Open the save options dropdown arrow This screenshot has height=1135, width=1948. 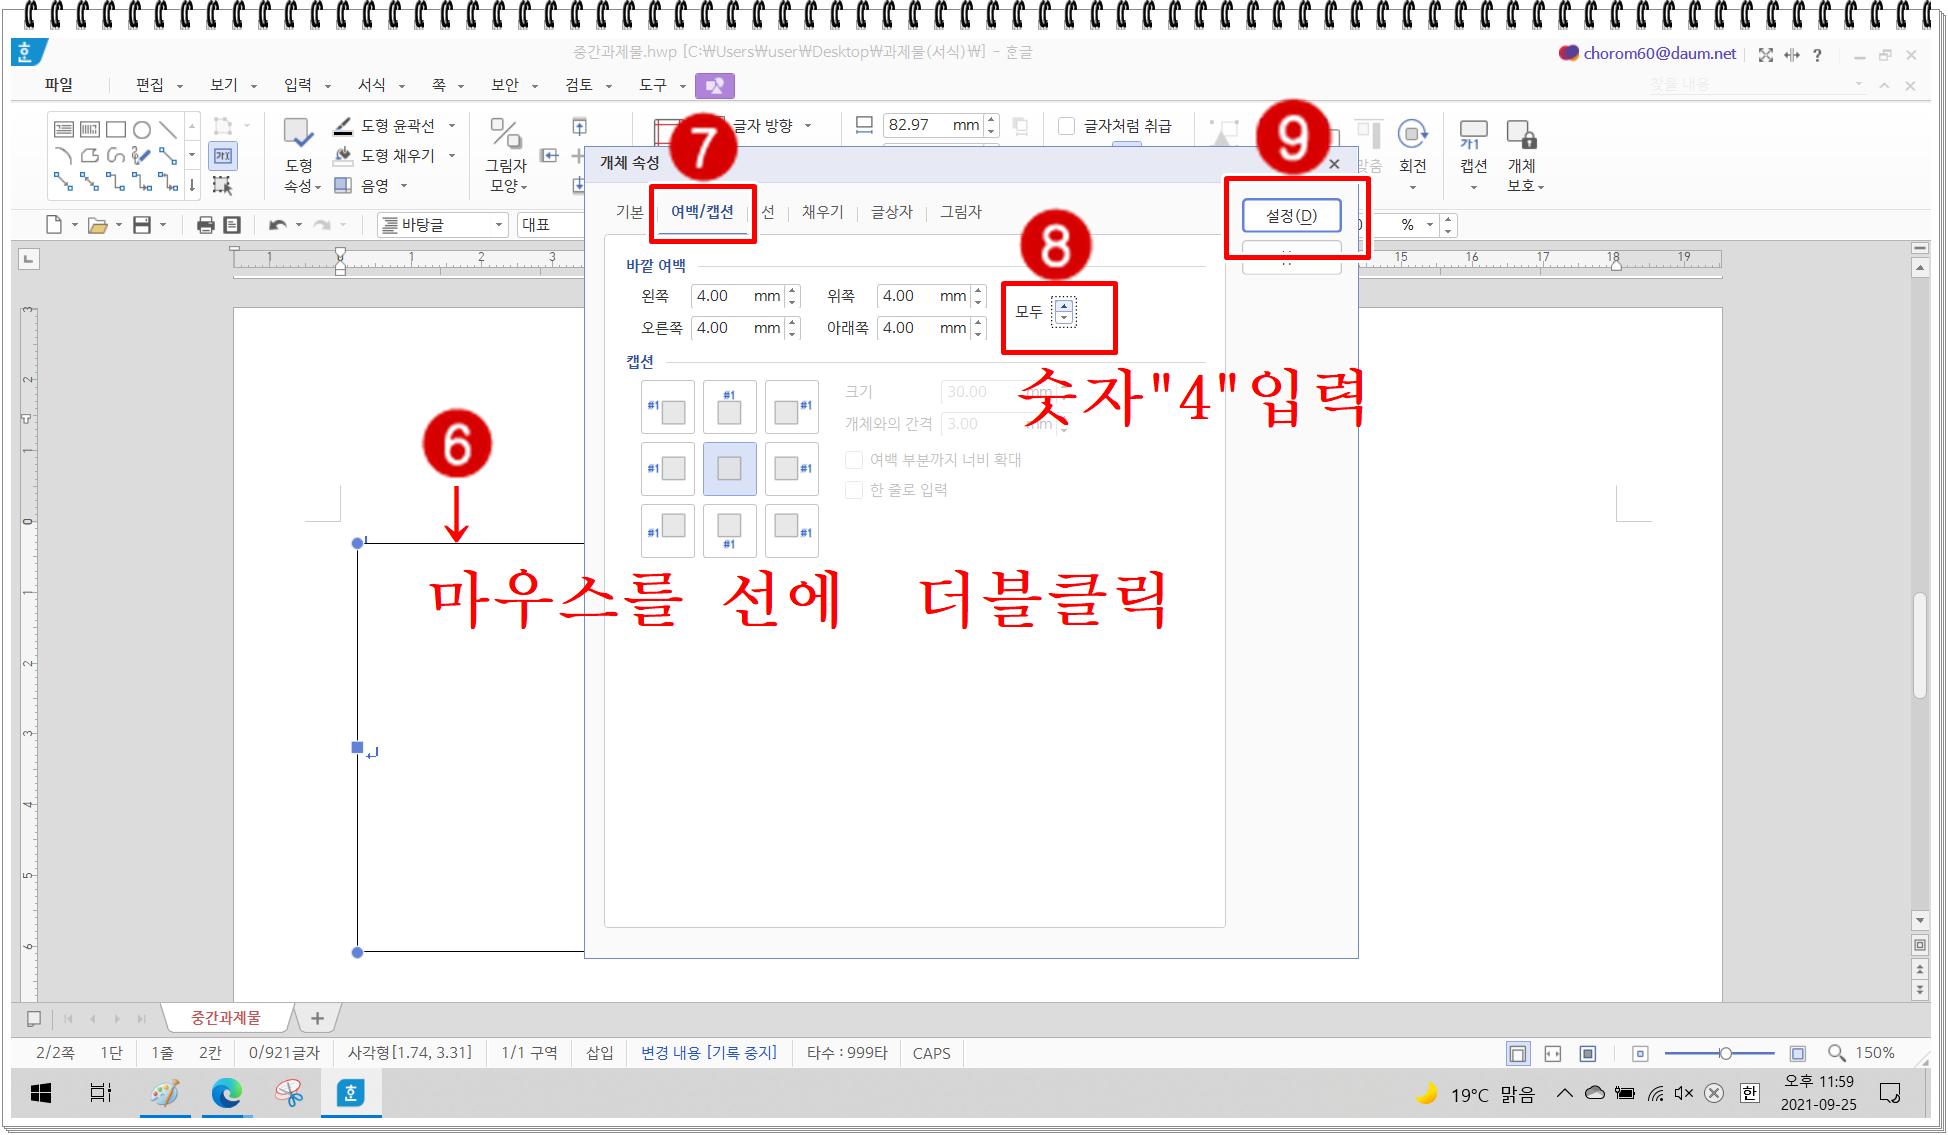pos(162,225)
